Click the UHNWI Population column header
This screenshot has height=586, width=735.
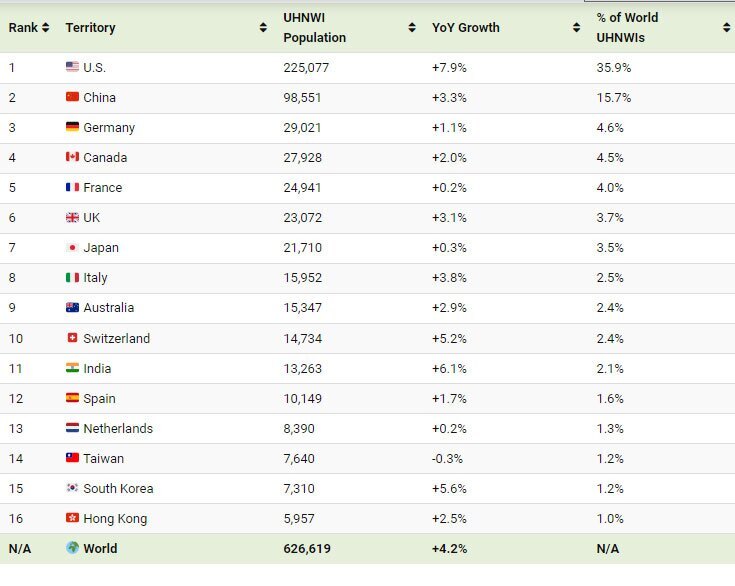tap(314, 28)
